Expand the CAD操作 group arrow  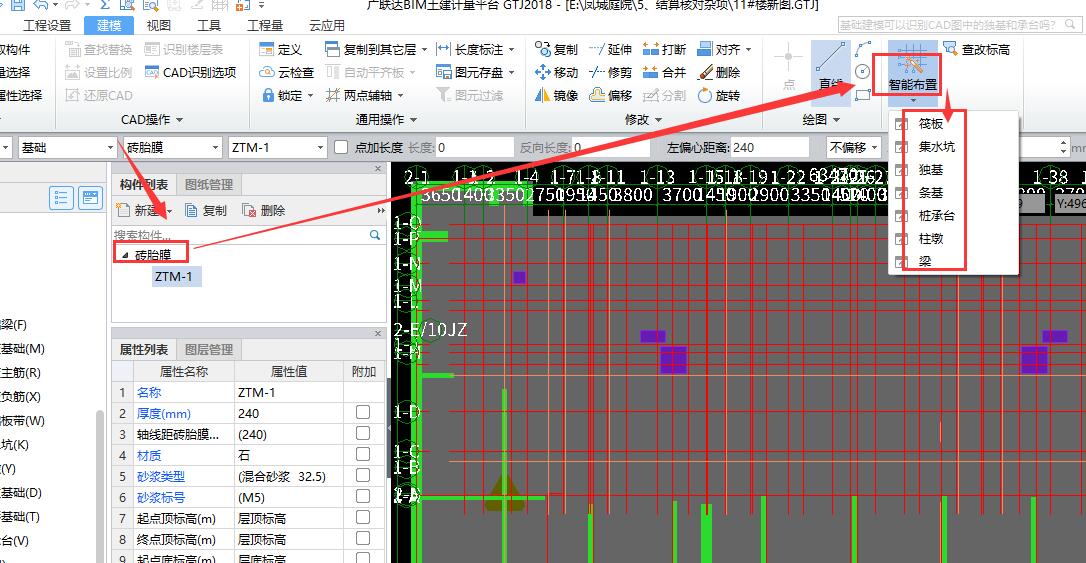(179, 120)
